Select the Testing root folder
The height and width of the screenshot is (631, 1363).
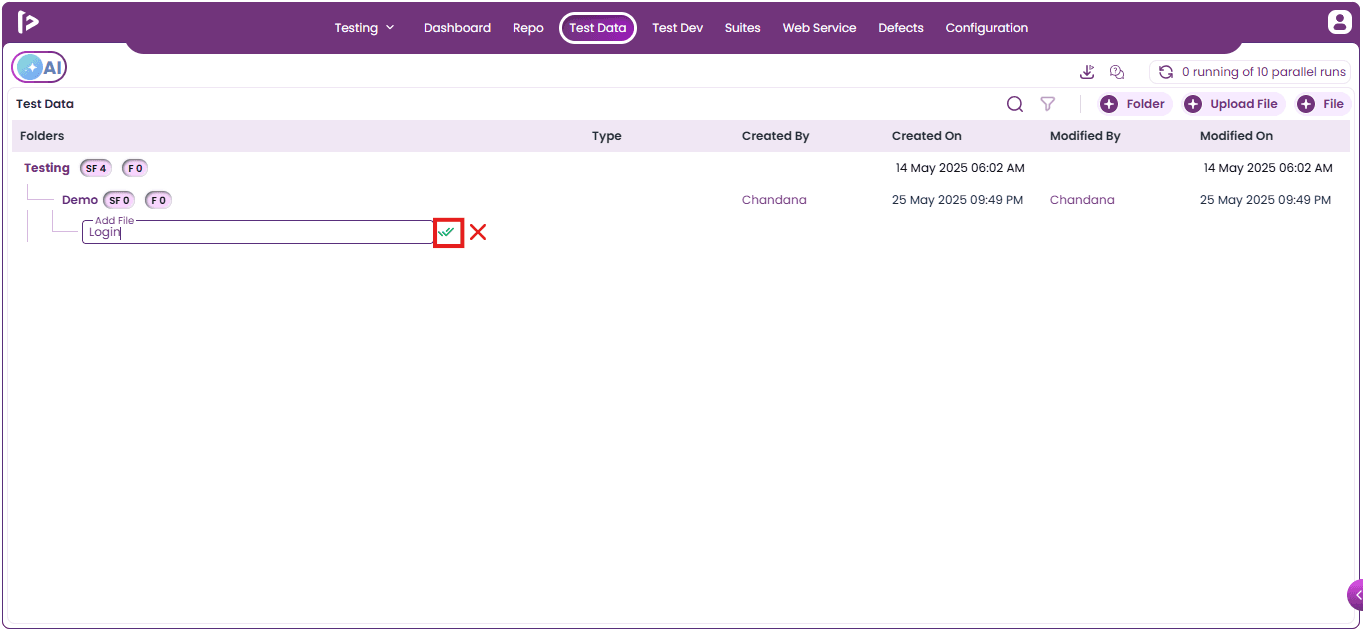47,168
